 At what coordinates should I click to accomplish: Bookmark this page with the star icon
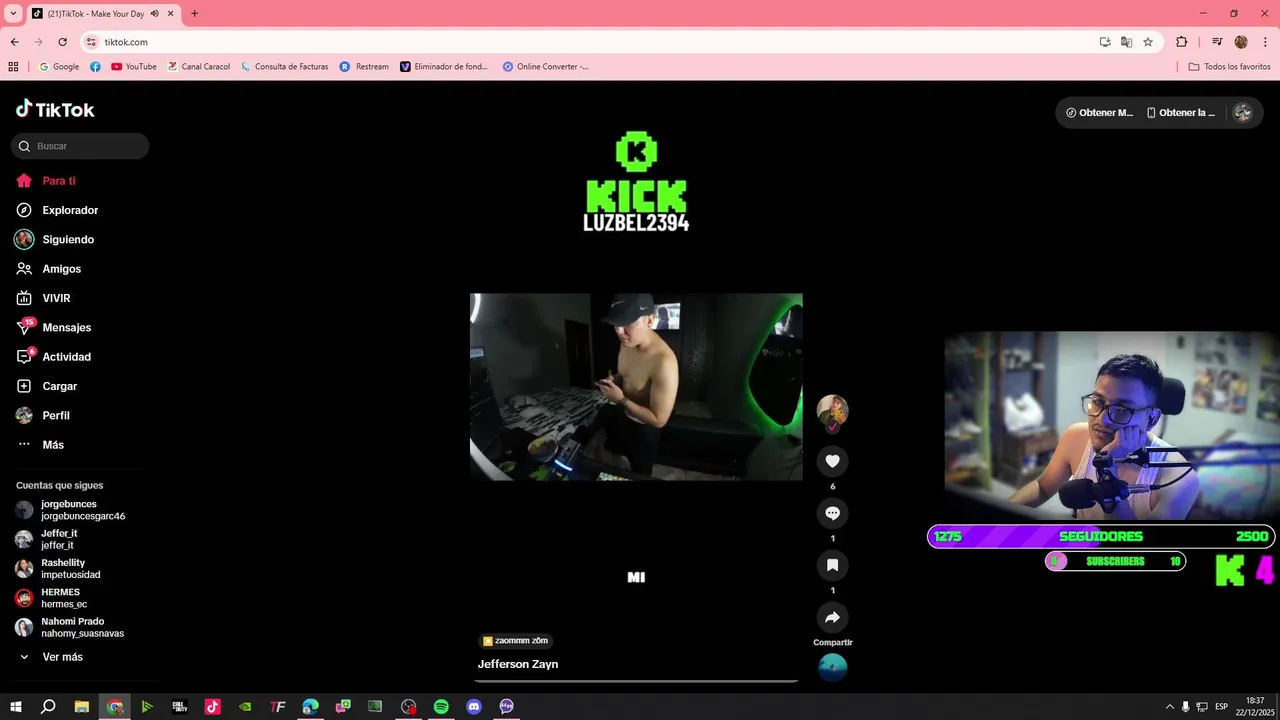pos(1148,42)
